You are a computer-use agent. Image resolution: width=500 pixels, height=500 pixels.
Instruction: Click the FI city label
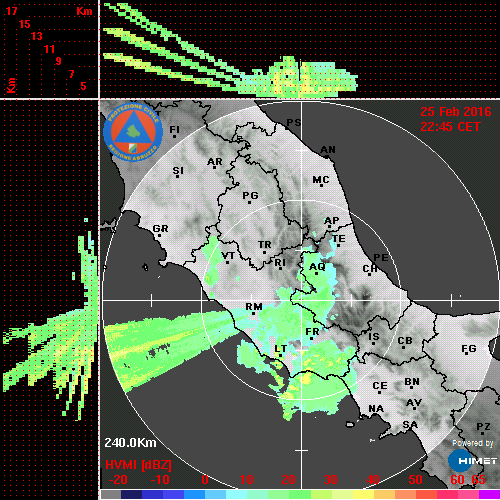(x=175, y=129)
